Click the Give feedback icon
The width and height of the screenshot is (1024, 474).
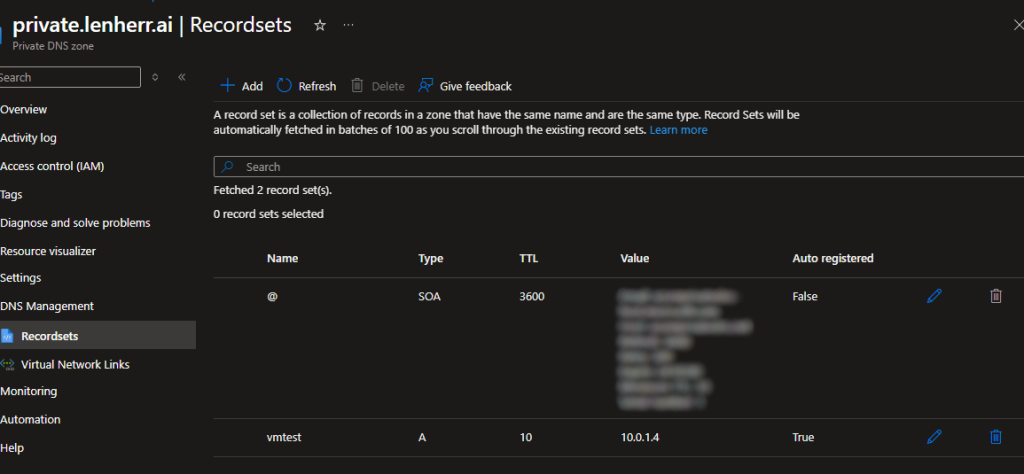coord(426,86)
